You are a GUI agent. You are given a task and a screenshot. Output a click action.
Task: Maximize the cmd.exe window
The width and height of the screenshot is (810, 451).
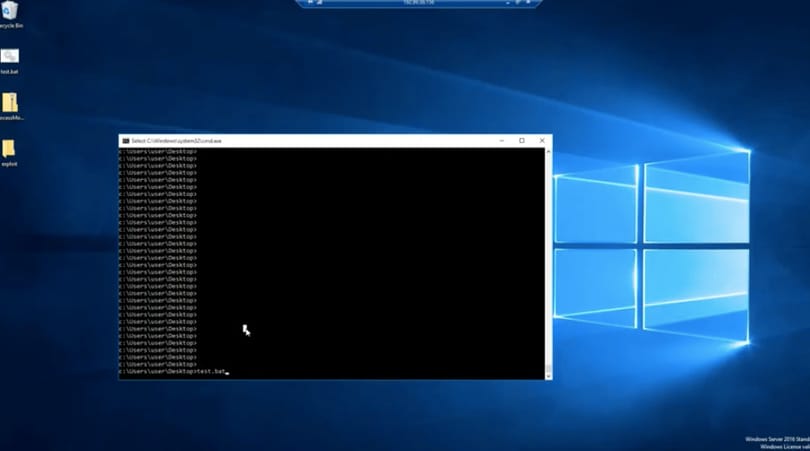pyautogui.click(x=522, y=141)
